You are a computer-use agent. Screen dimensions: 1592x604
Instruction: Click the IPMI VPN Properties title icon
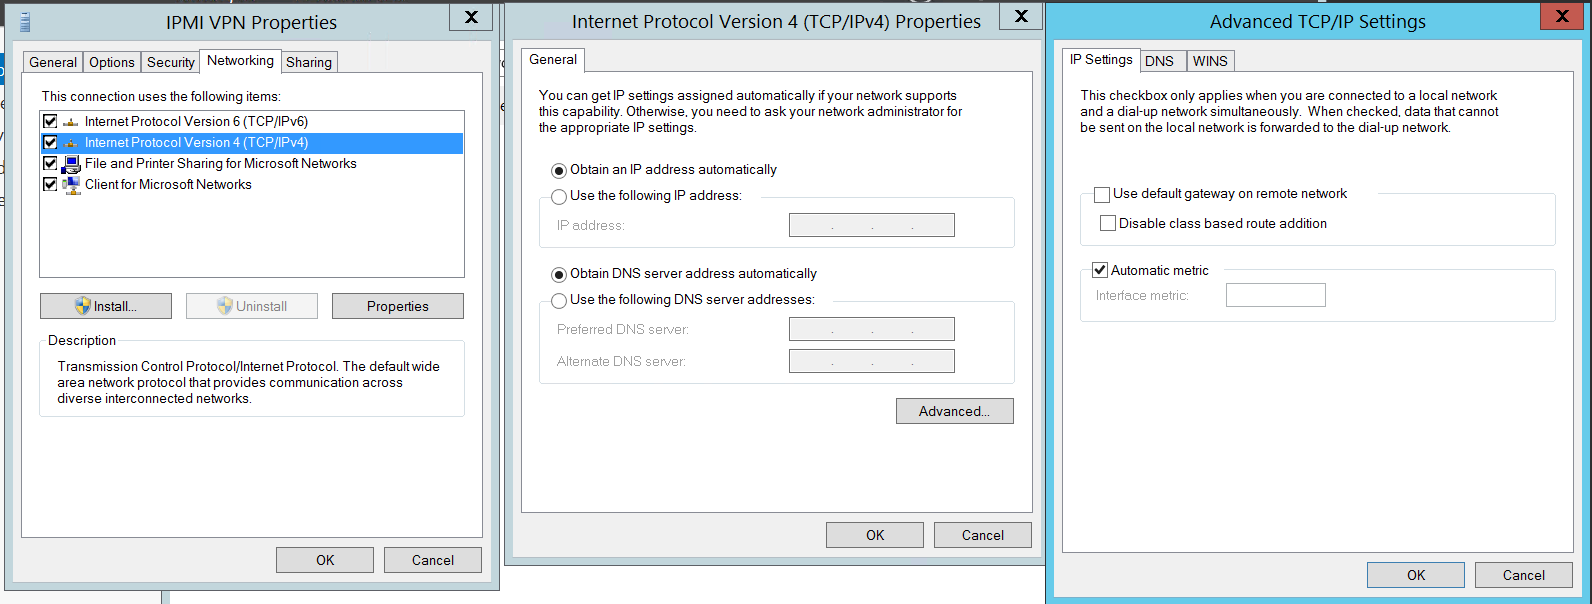(25, 22)
